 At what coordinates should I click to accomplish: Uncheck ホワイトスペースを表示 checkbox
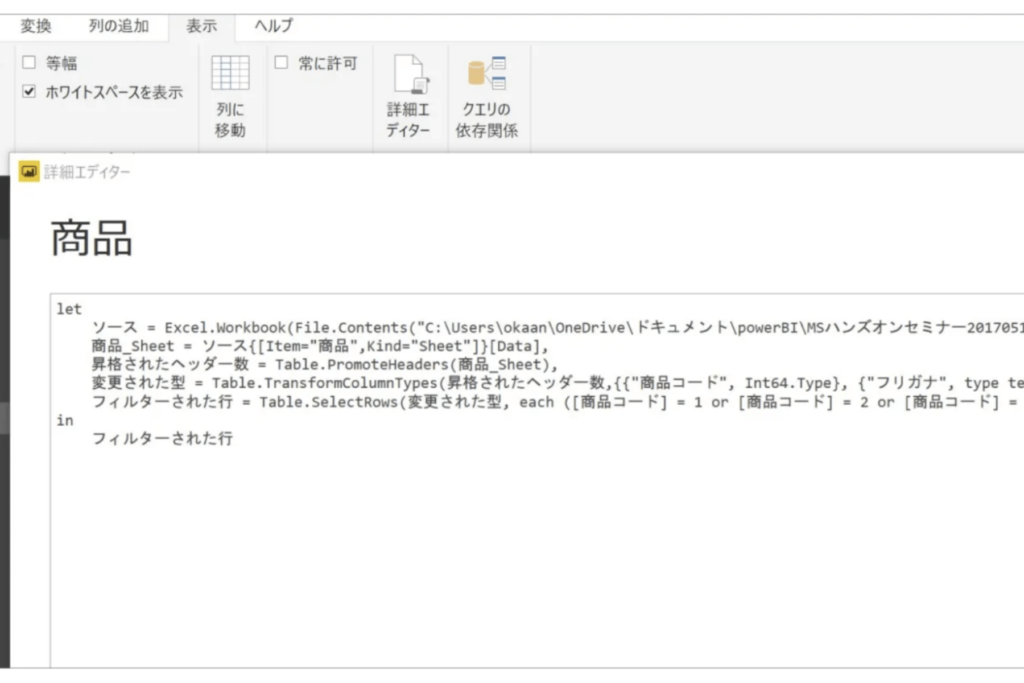point(29,92)
